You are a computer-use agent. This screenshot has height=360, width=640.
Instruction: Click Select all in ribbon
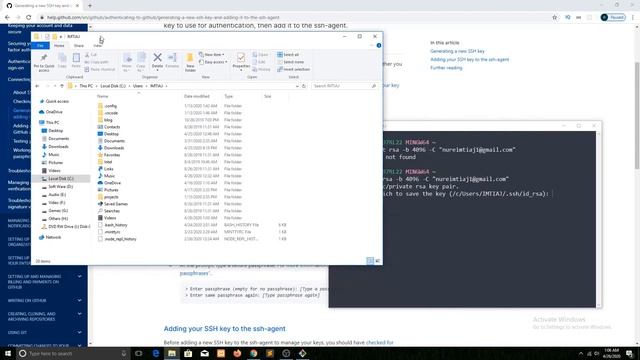[x=289, y=55]
